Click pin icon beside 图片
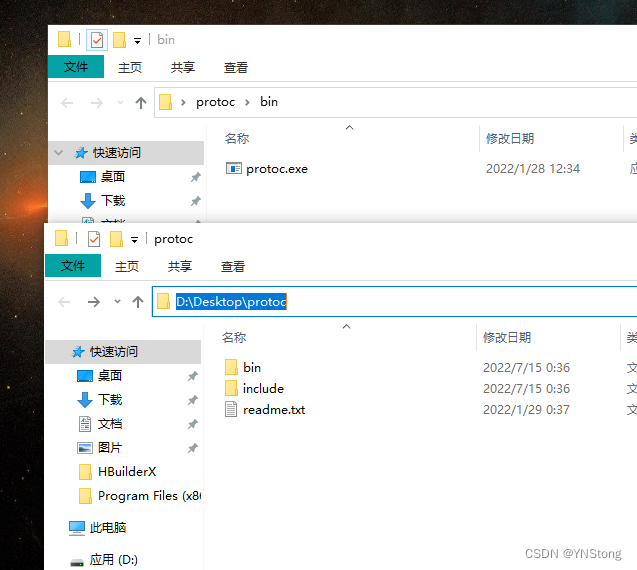Viewport: 637px width, 570px height. (x=193, y=448)
